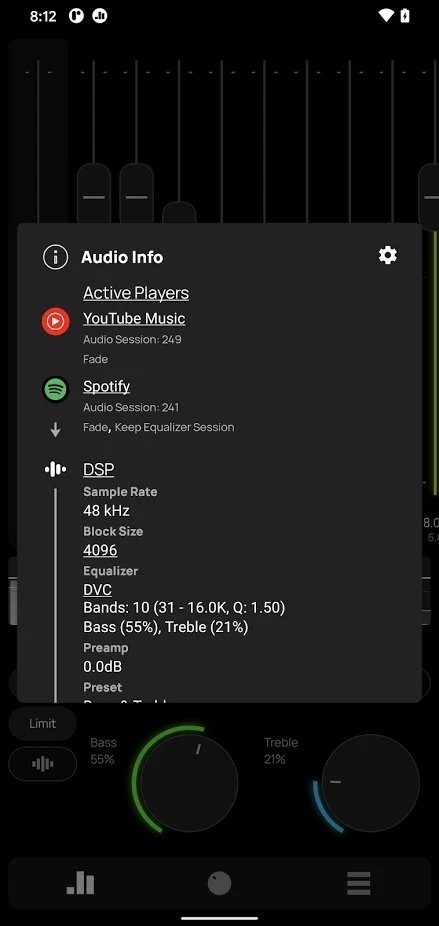Toggle the Limit button

(43, 723)
